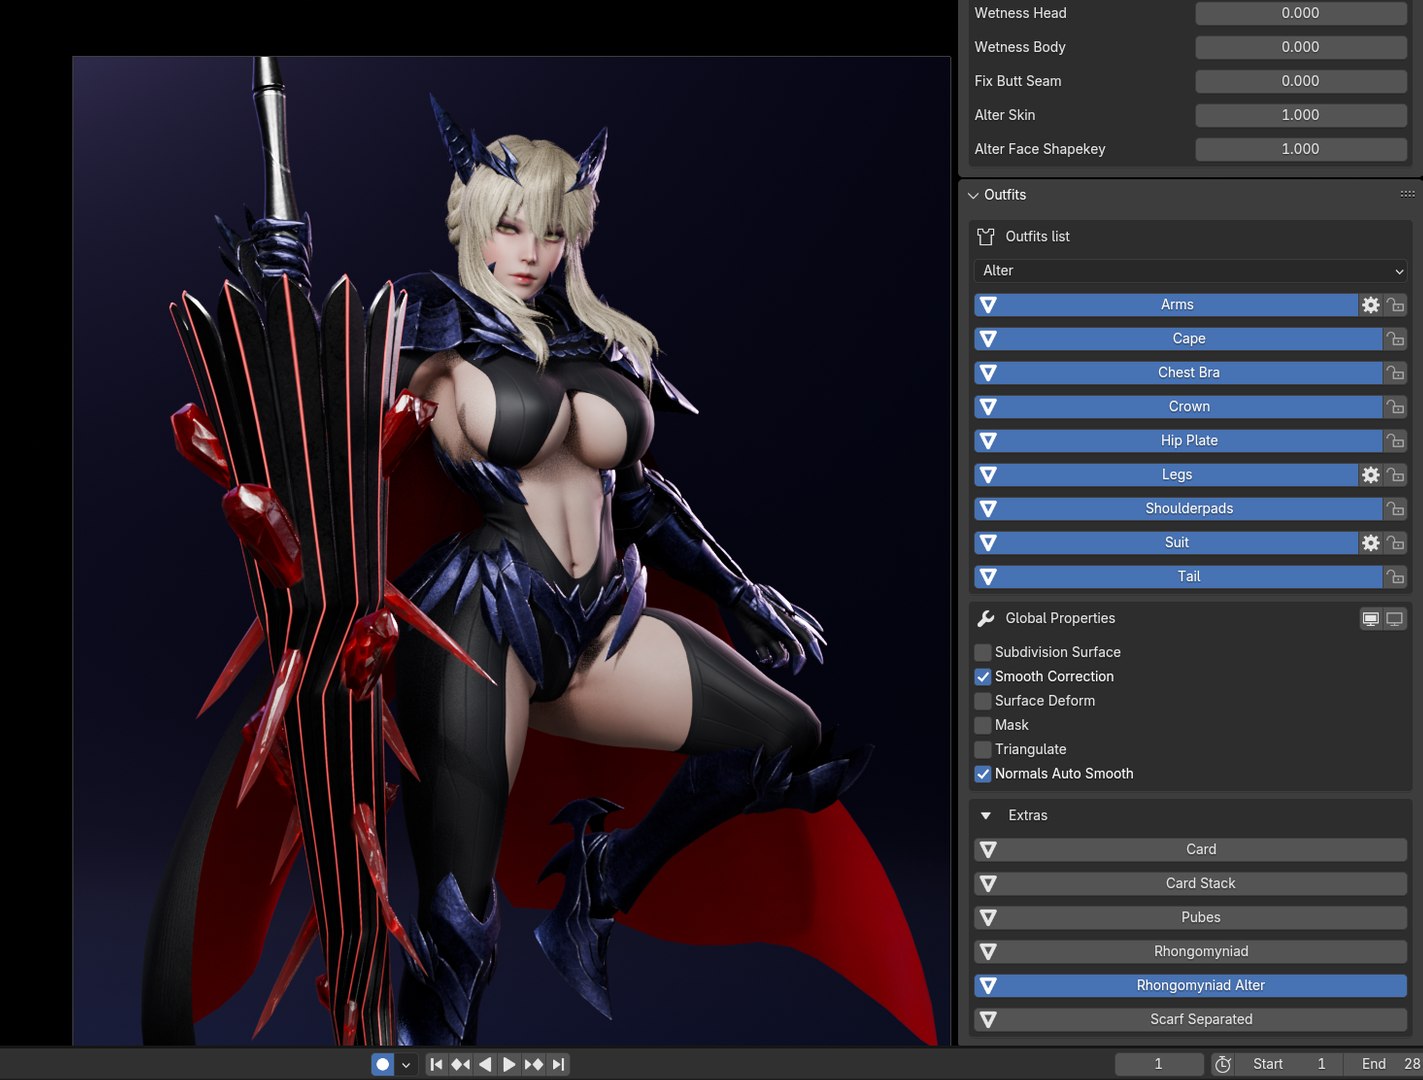
Task: Collapse the Extras section
Action: (x=986, y=816)
